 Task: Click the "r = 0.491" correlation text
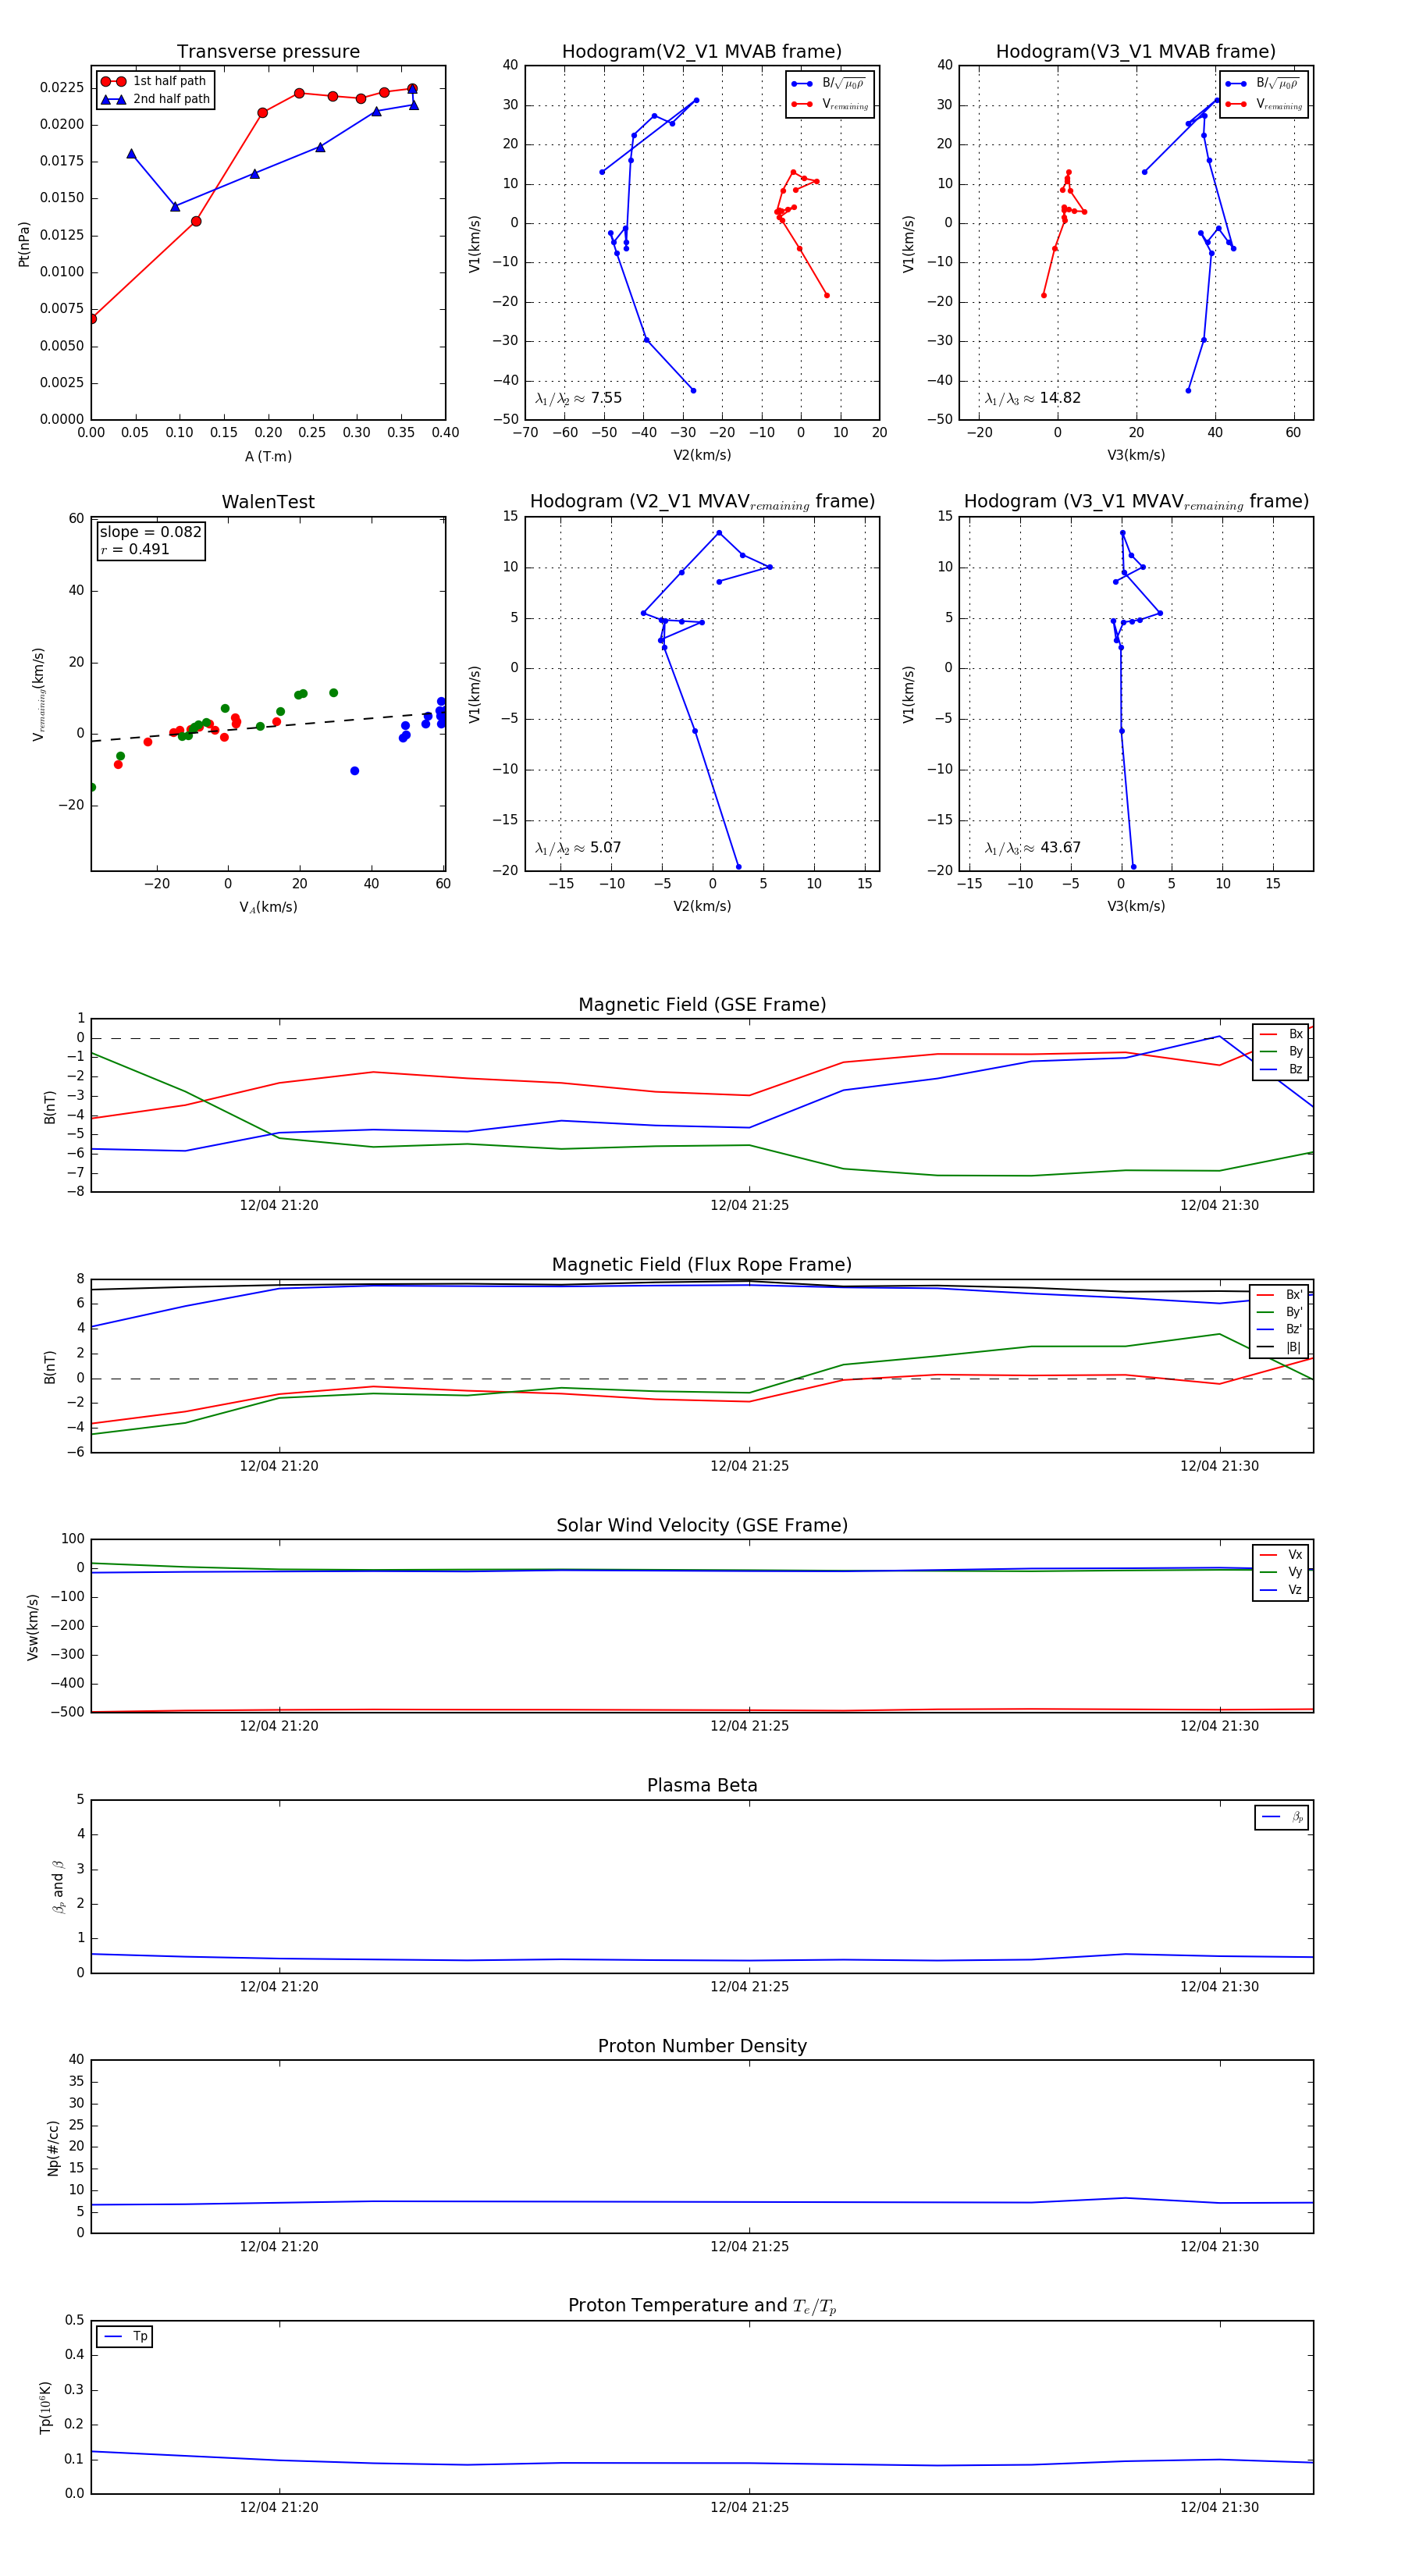coord(135,549)
